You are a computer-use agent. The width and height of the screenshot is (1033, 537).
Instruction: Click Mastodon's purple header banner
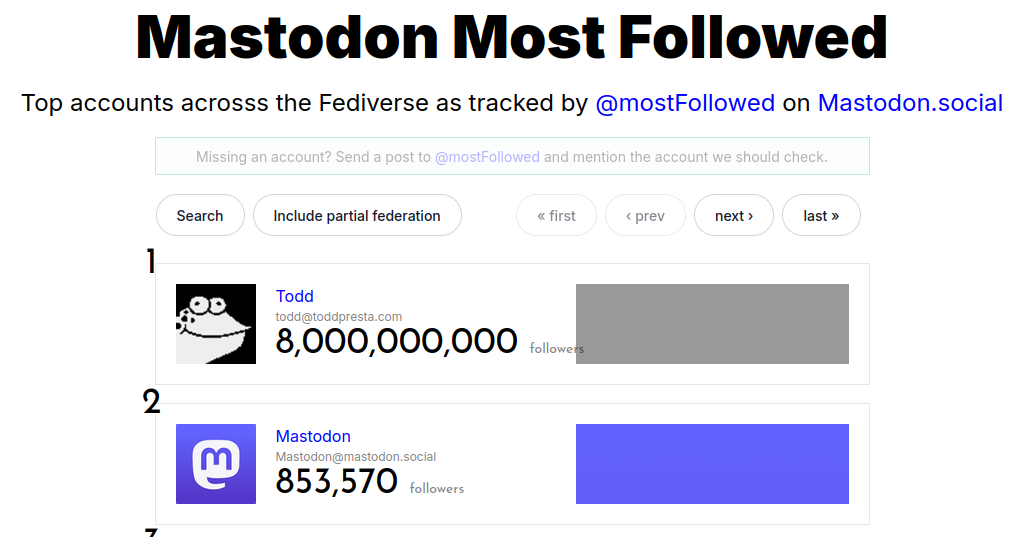pos(712,464)
